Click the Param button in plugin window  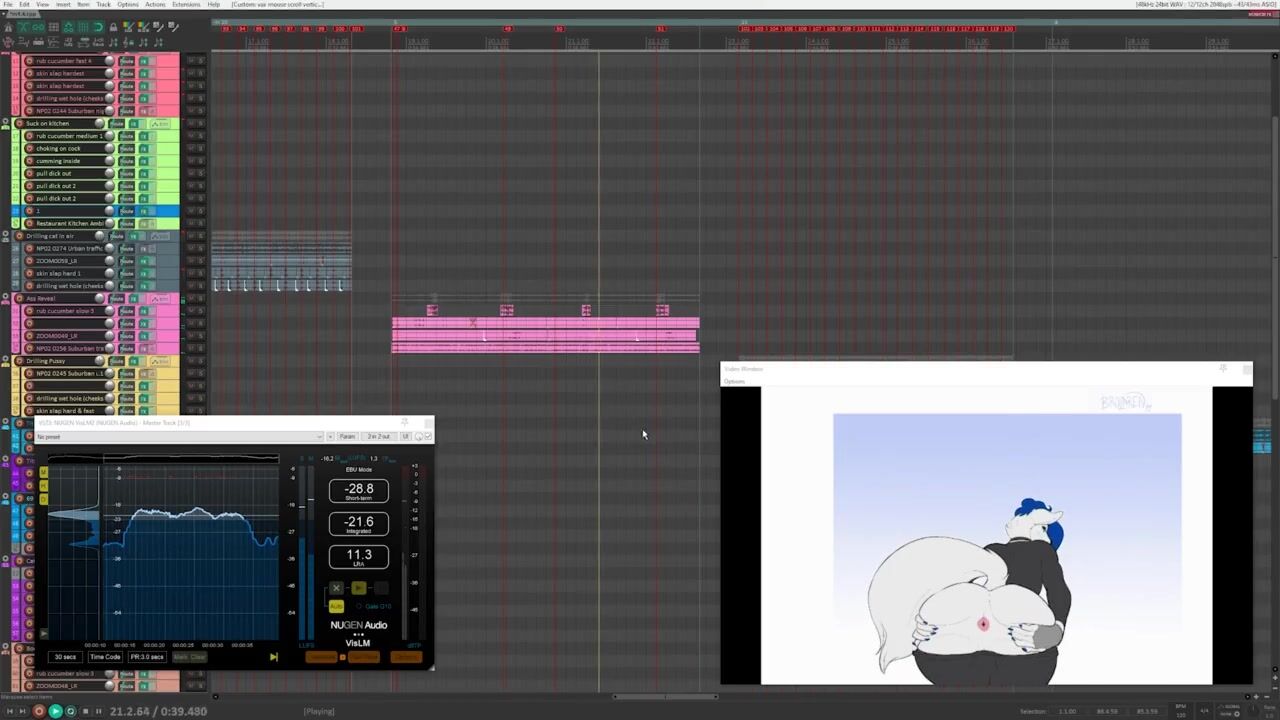tap(347, 437)
